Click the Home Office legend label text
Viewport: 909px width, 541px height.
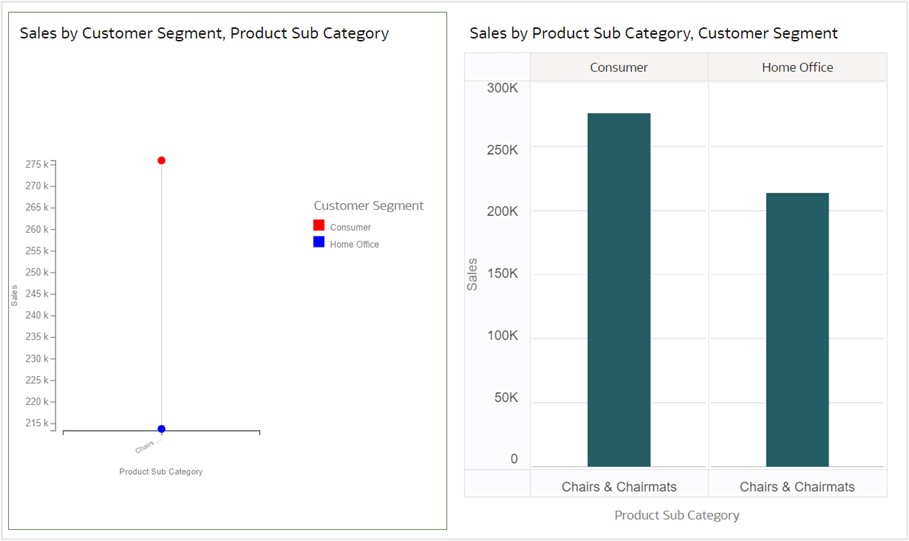point(354,244)
